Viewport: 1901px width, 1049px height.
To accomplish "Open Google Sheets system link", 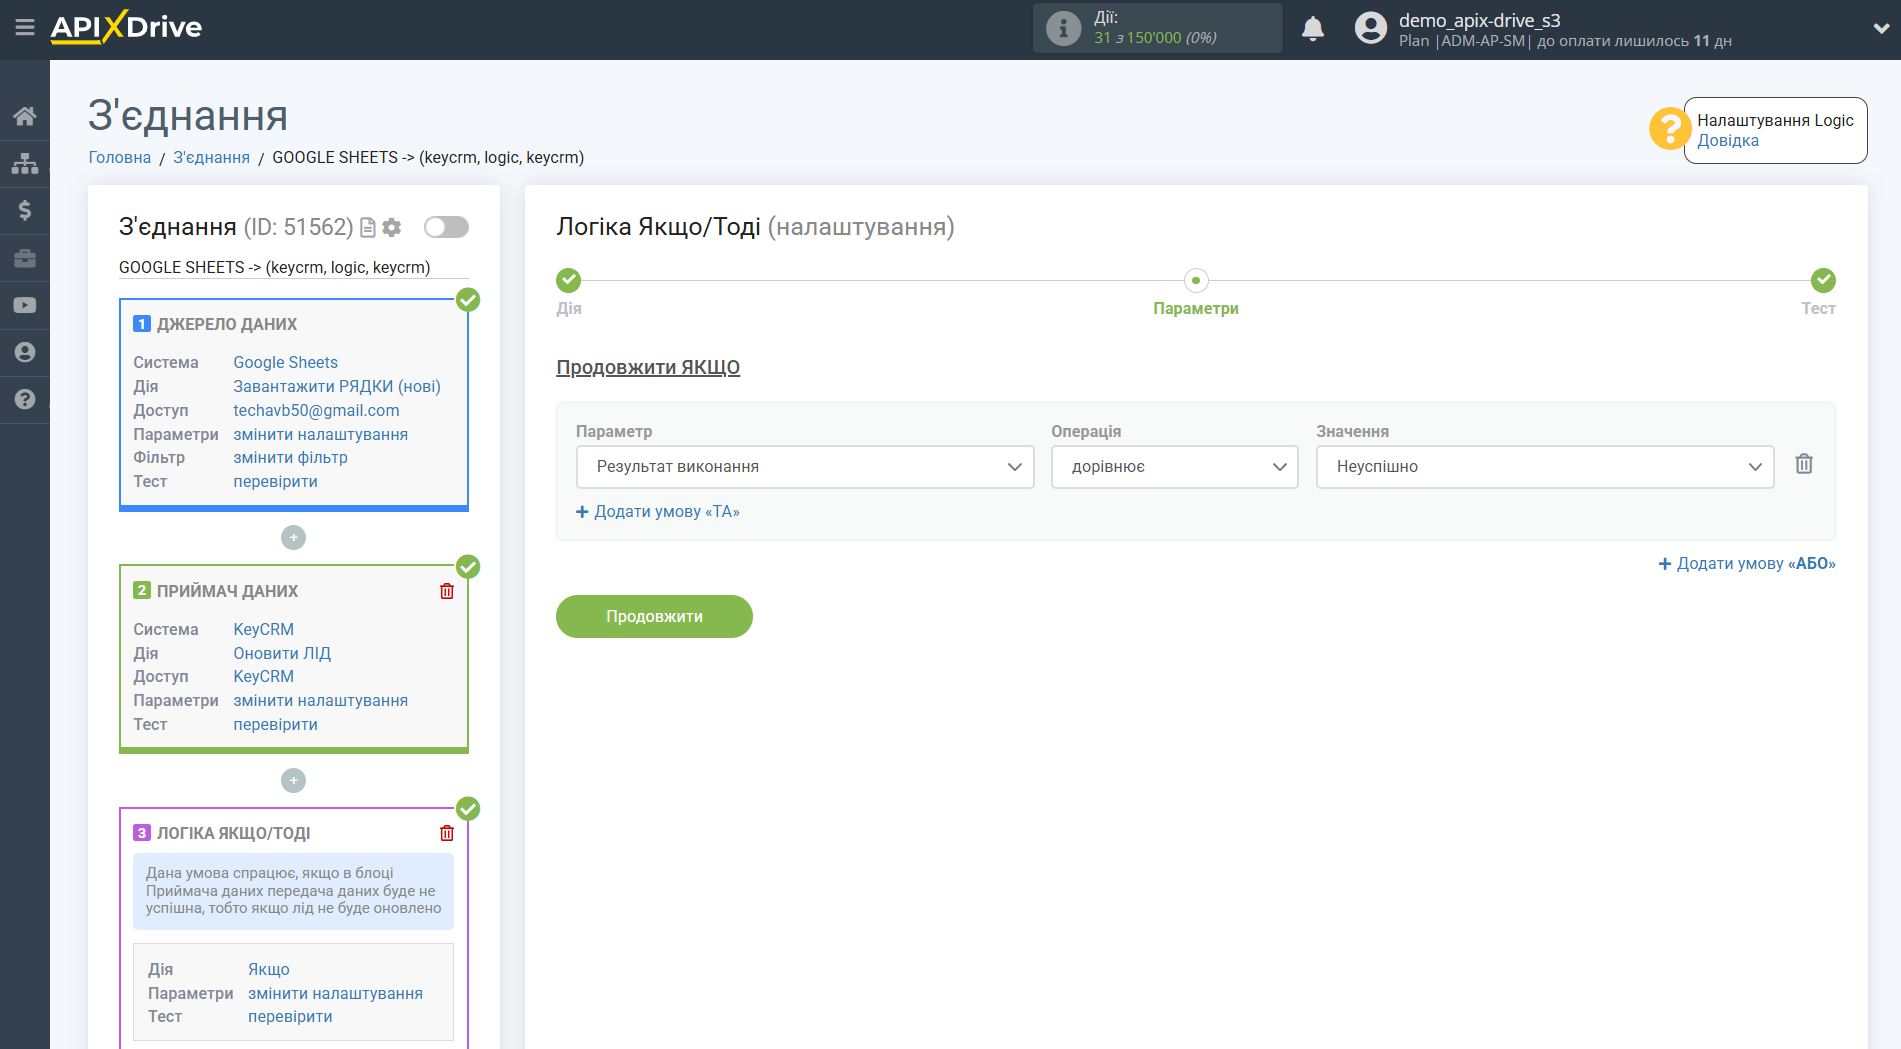I will coord(286,363).
